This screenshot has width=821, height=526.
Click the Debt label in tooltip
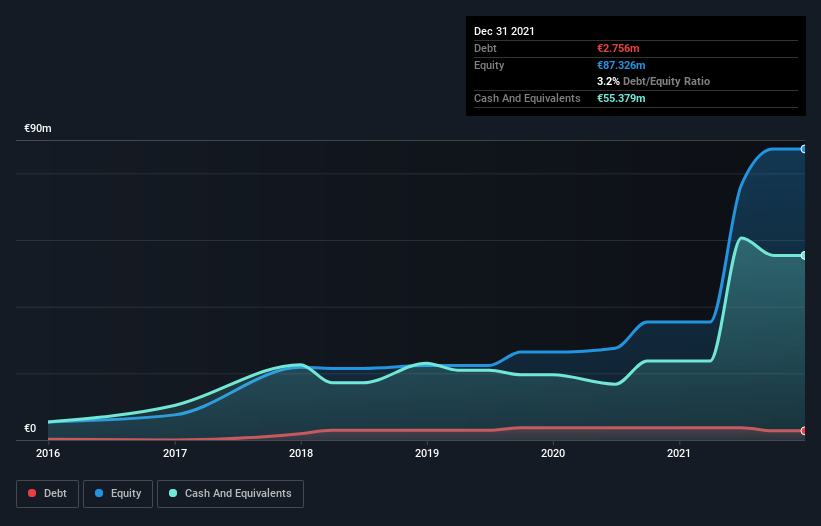coord(485,48)
